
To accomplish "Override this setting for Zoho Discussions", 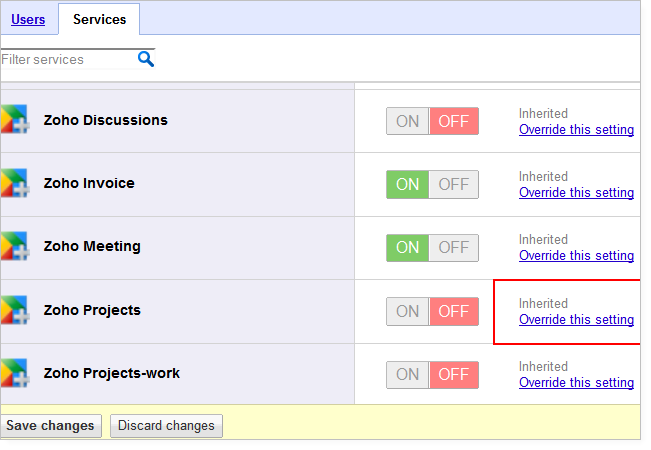I will click(x=576, y=130).
